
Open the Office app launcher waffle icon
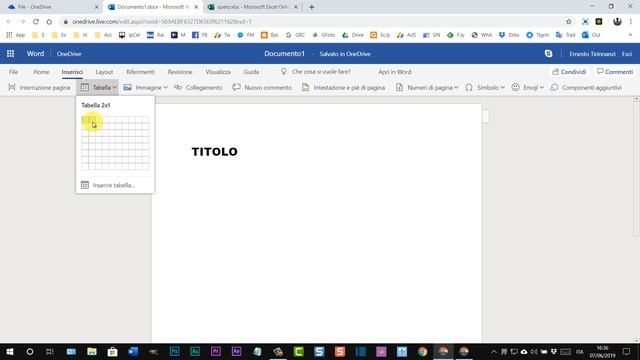(x=11, y=53)
